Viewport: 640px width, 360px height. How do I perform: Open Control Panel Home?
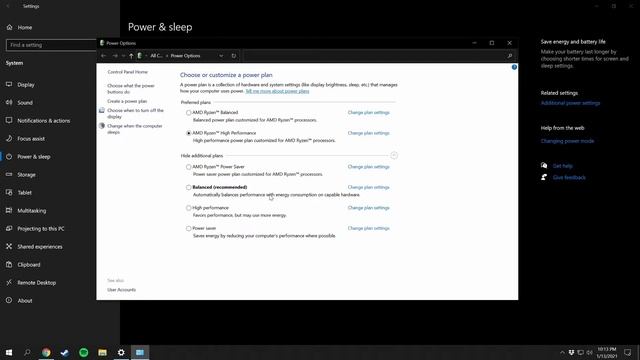(x=127, y=72)
